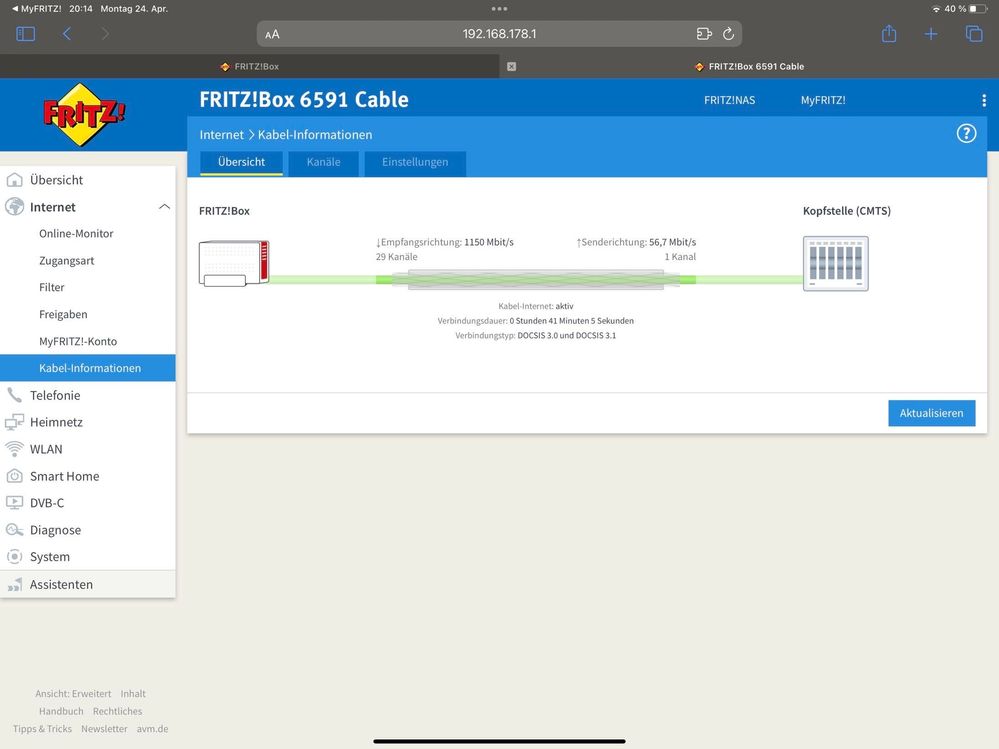This screenshot has width=999, height=749.
Task: Click the Diagnose stethoscope icon
Action: point(14,530)
